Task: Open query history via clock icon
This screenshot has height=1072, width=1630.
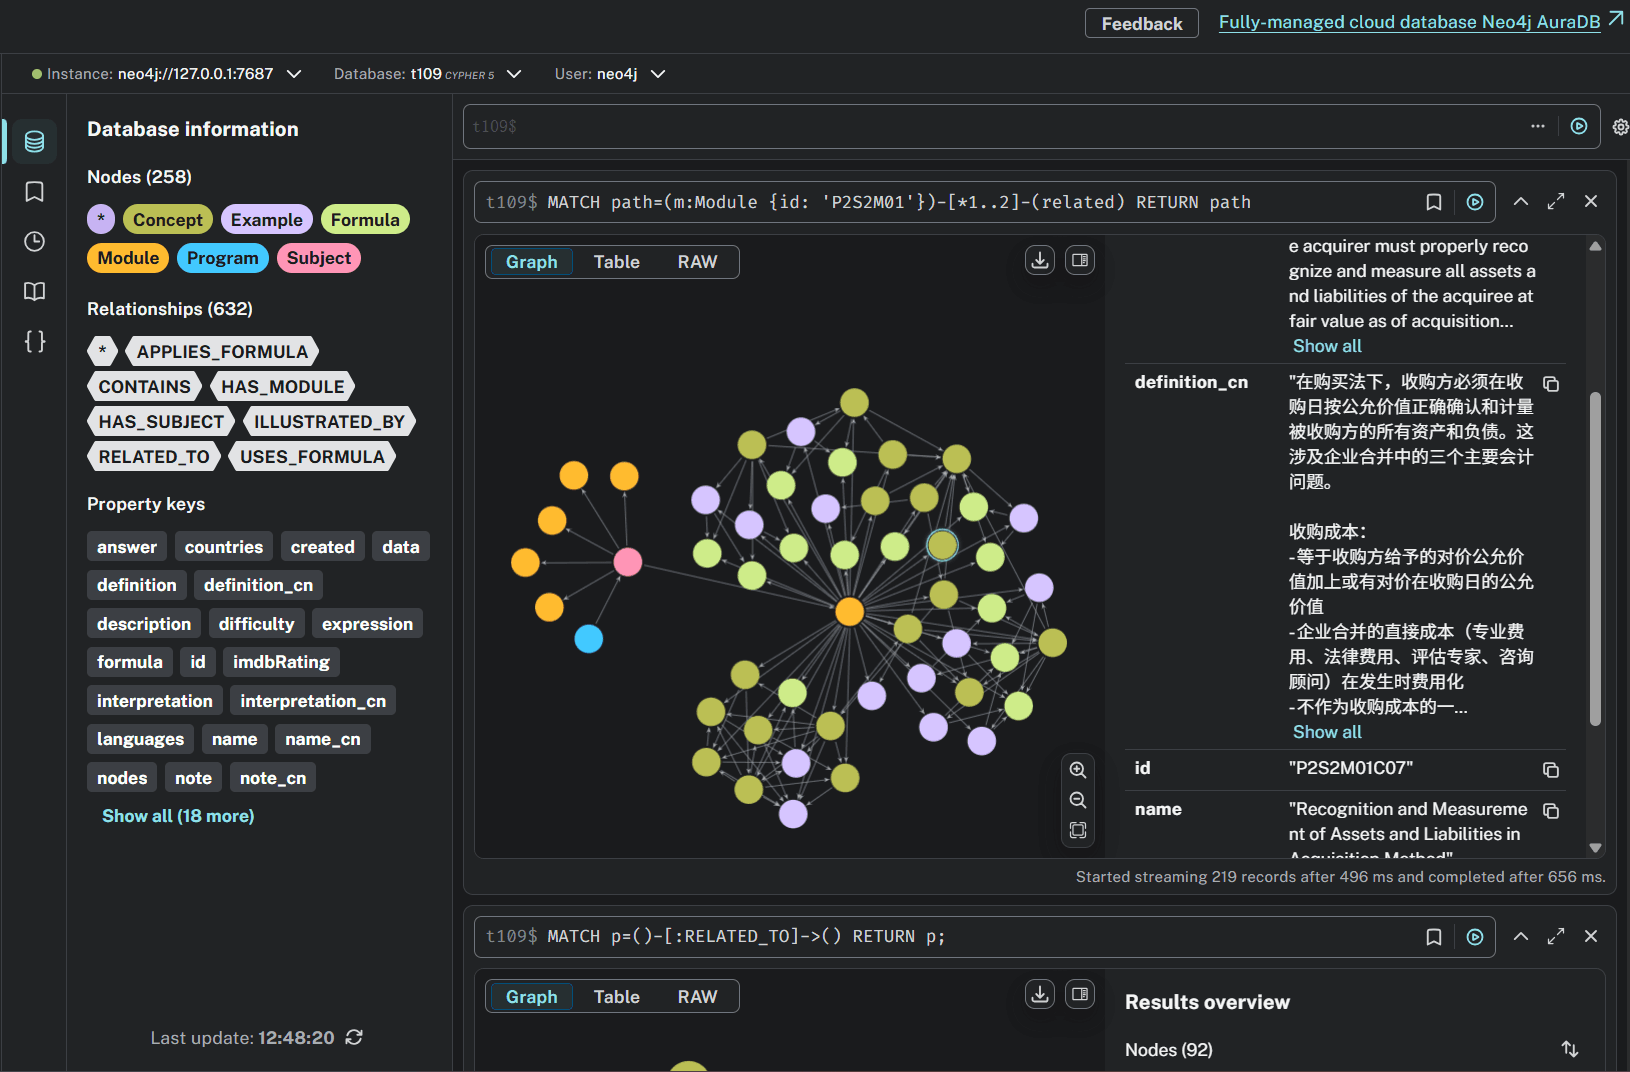Action: click(33, 241)
